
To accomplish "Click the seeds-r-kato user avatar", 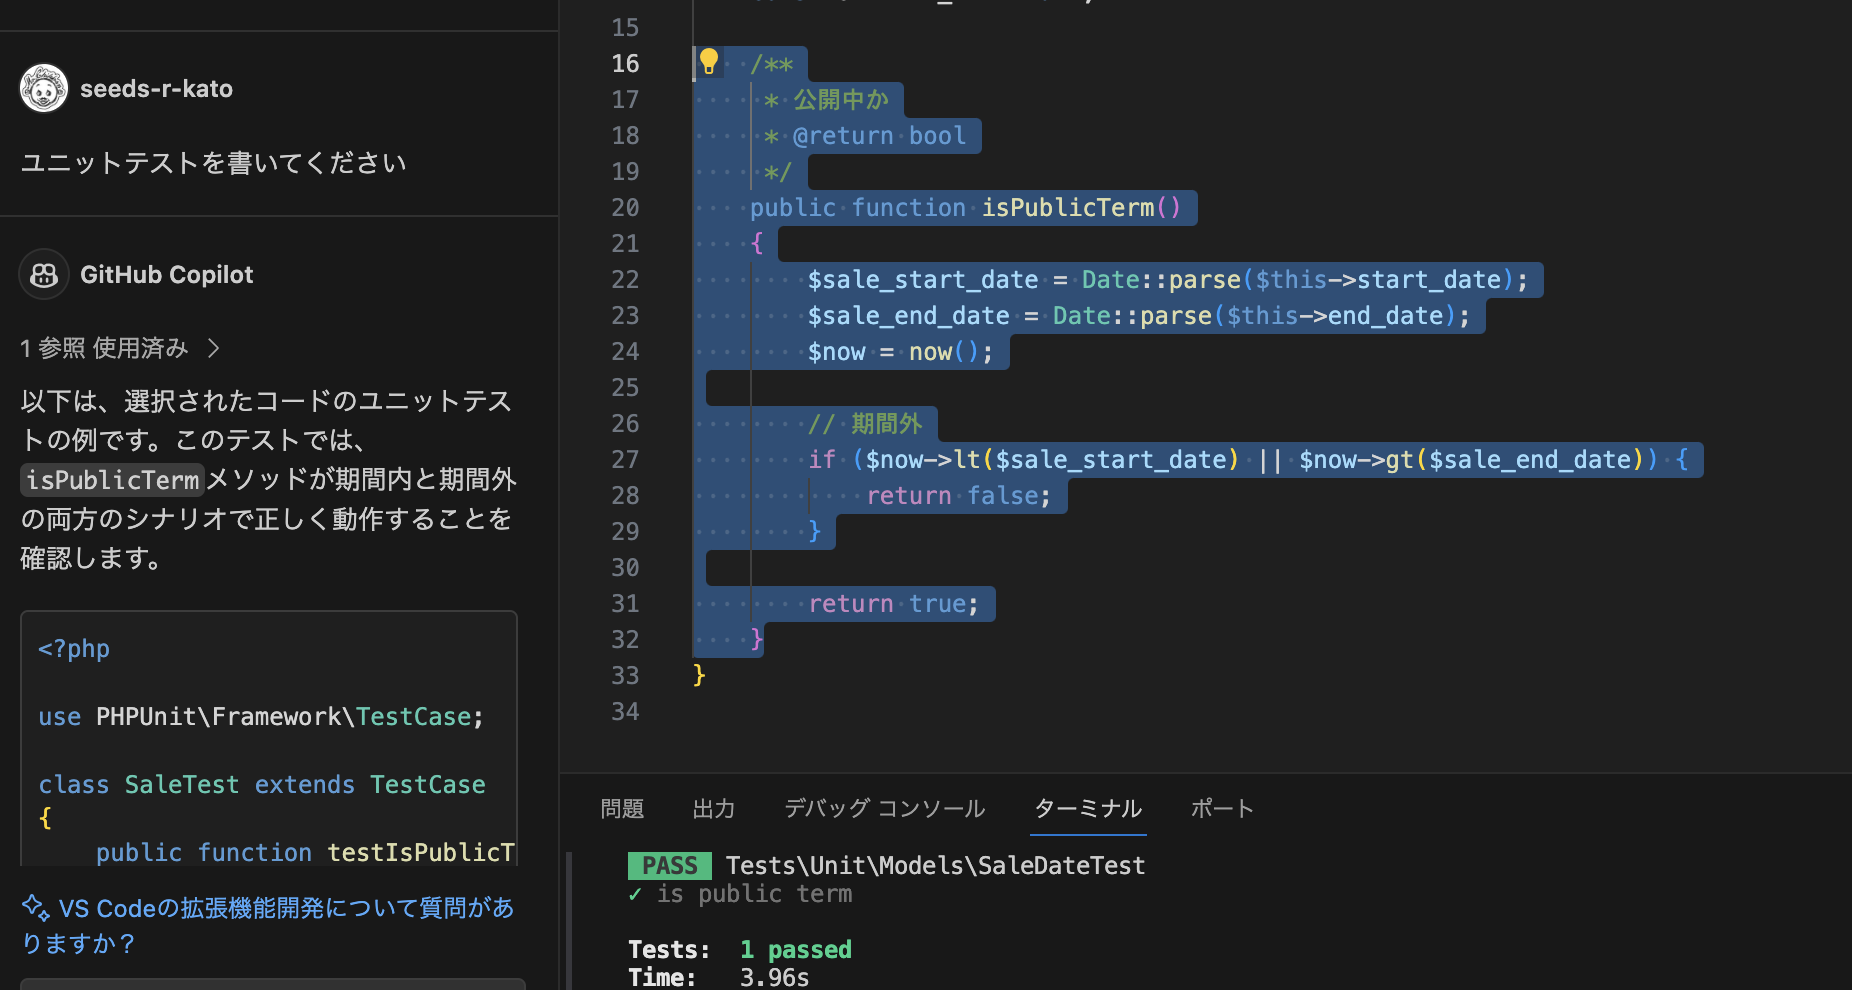I will click(44, 89).
